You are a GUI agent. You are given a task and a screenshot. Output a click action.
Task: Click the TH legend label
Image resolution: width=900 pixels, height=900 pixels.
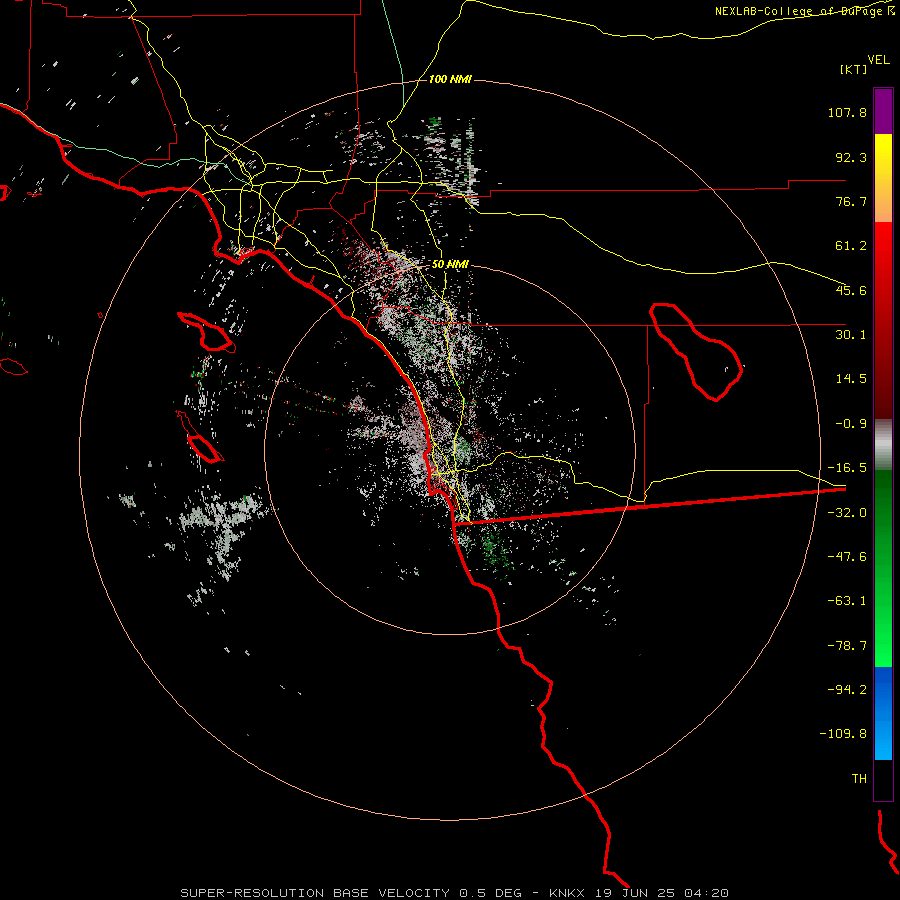[859, 778]
